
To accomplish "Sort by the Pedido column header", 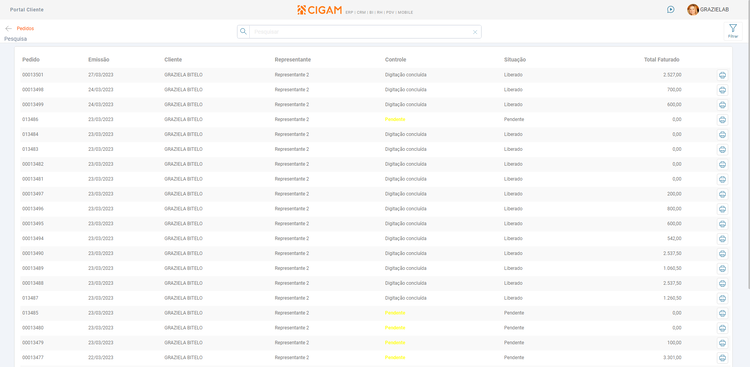I will point(31,60).
